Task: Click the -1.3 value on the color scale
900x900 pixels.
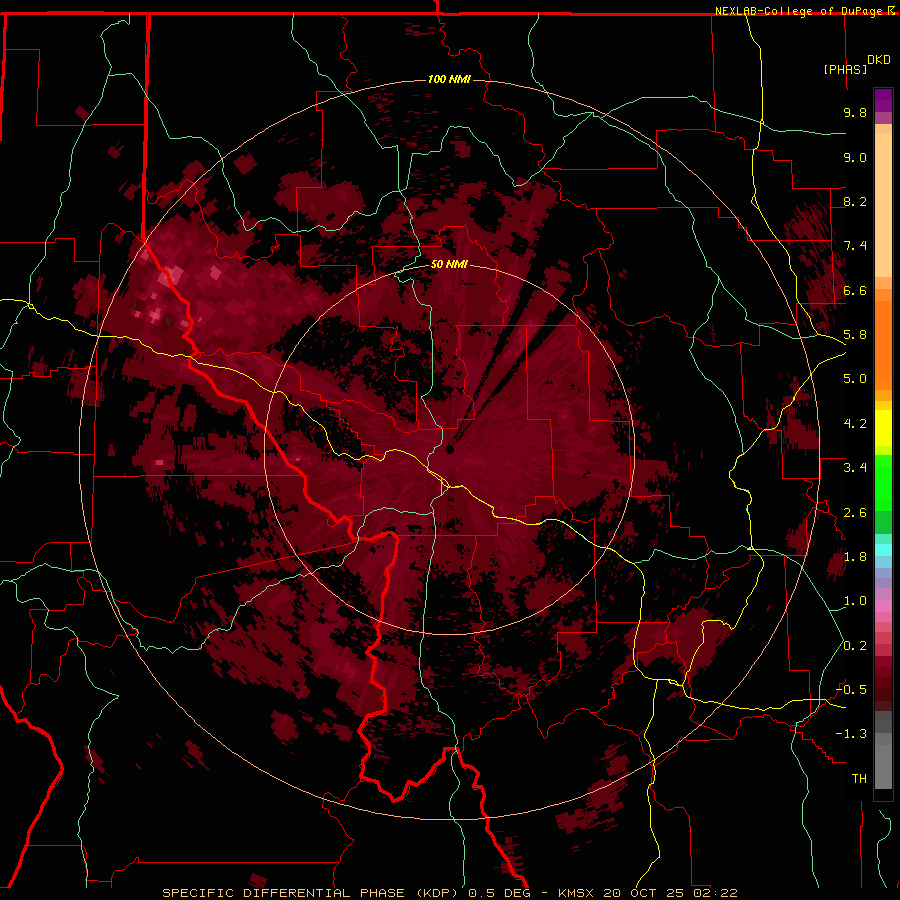Action: [852, 734]
